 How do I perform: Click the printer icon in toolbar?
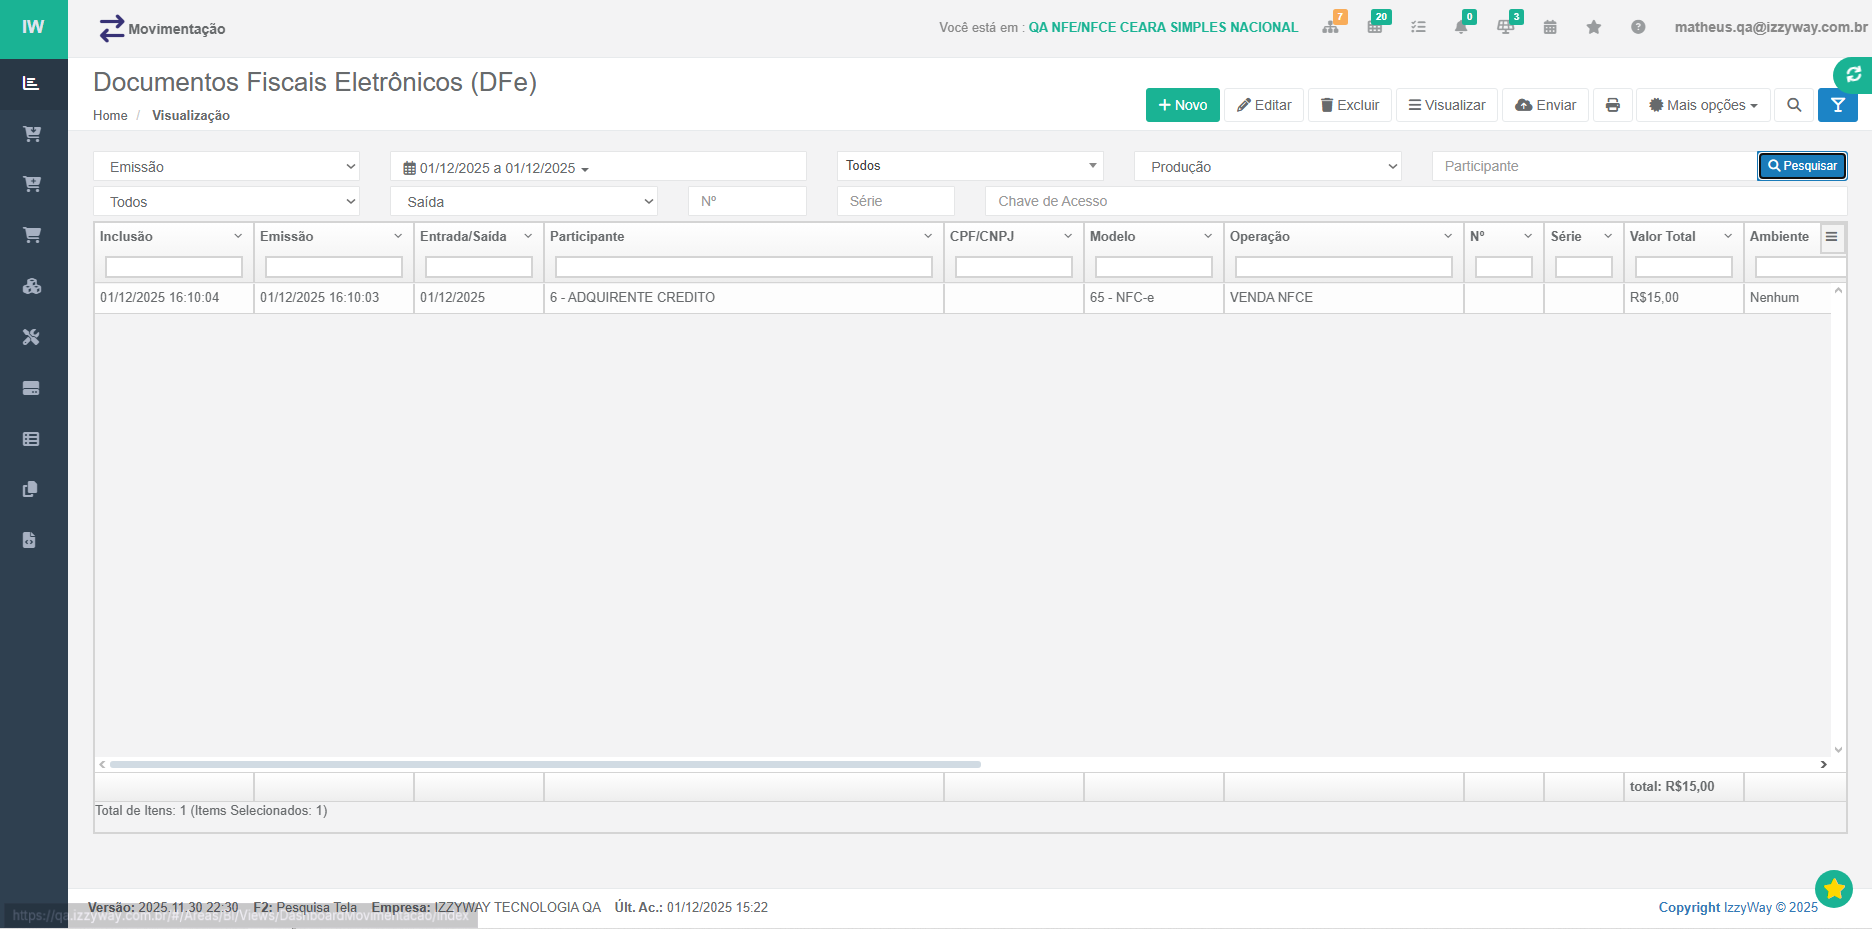(1612, 105)
